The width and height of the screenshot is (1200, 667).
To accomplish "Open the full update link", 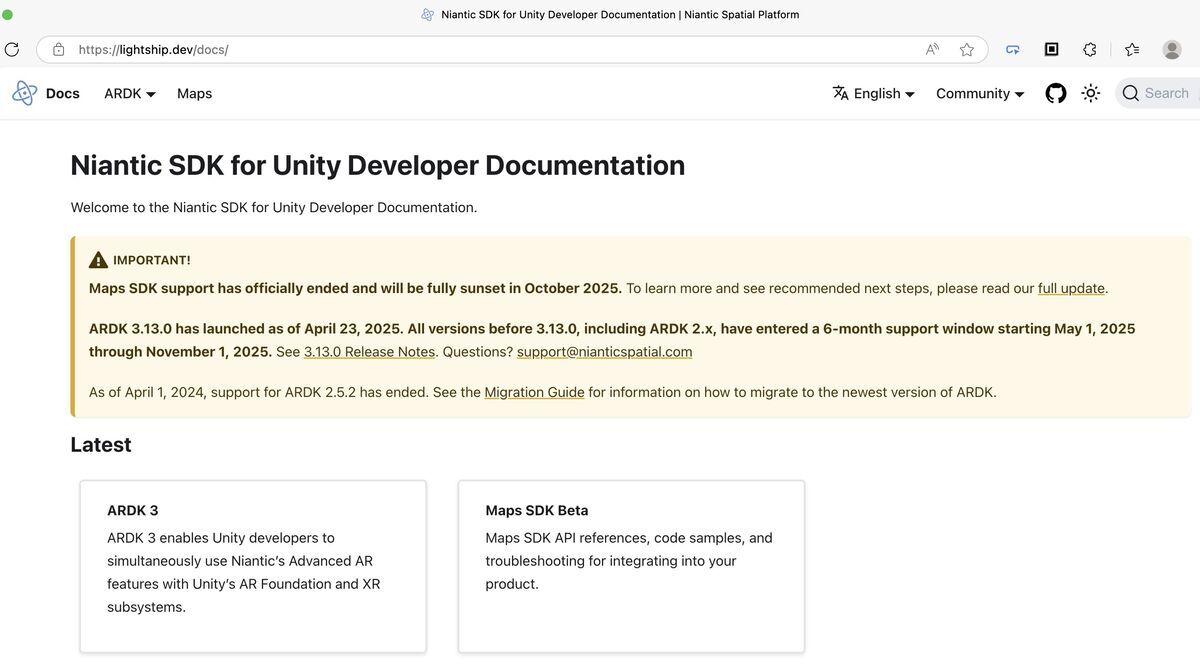I will tap(1071, 288).
